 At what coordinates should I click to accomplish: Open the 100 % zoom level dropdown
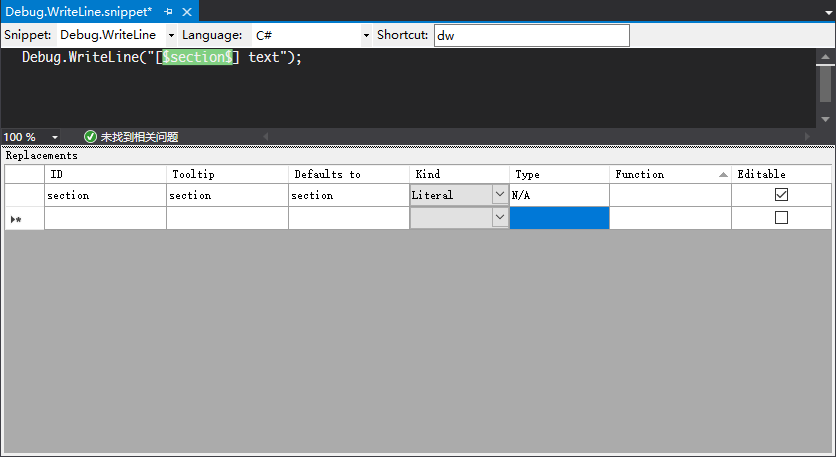(x=54, y=136)
